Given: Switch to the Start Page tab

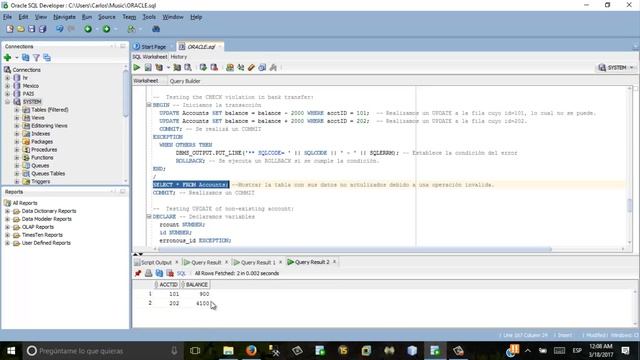Looking at the screenshot, I should [150, 47].
